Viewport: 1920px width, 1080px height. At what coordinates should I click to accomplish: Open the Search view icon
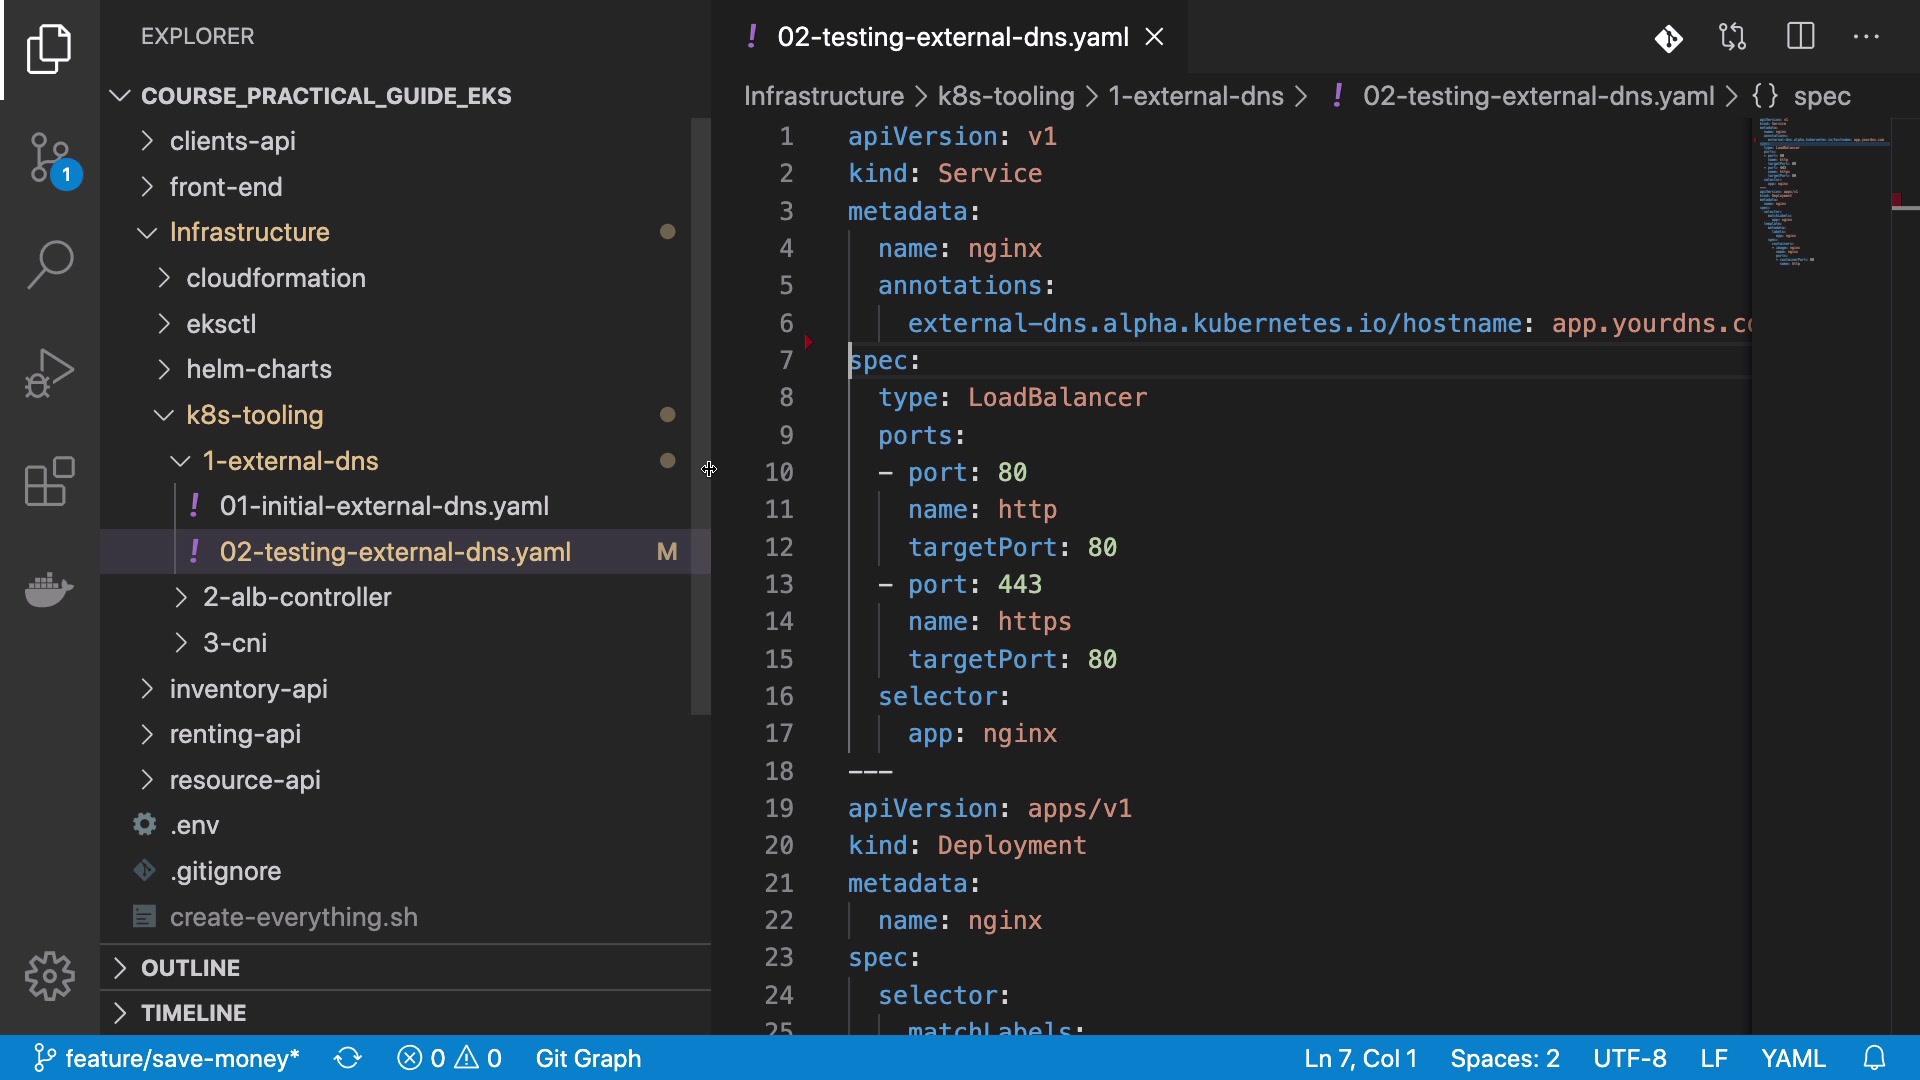(x=50, y=266)
